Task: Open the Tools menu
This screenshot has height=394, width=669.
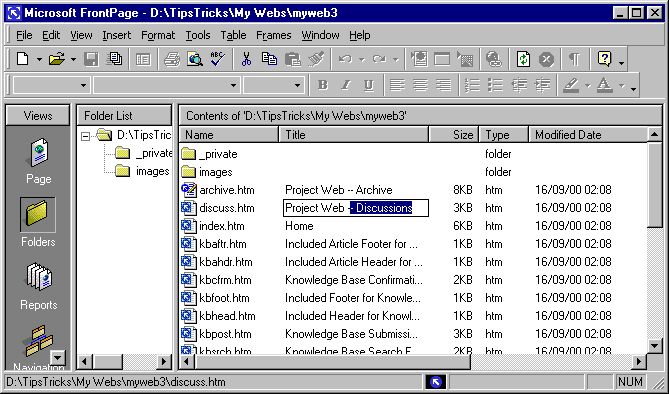Action: tap(198, 35)
